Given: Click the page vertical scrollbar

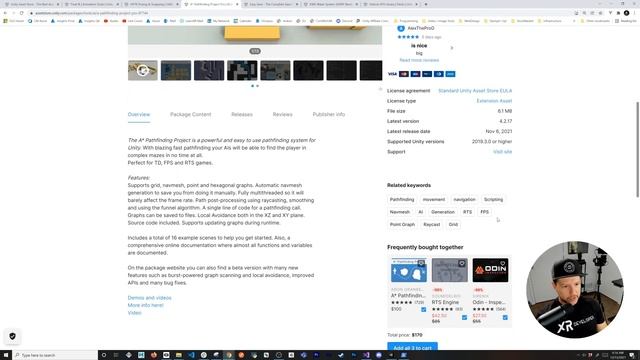Looking at the screenshot, I should pos(638,149).
